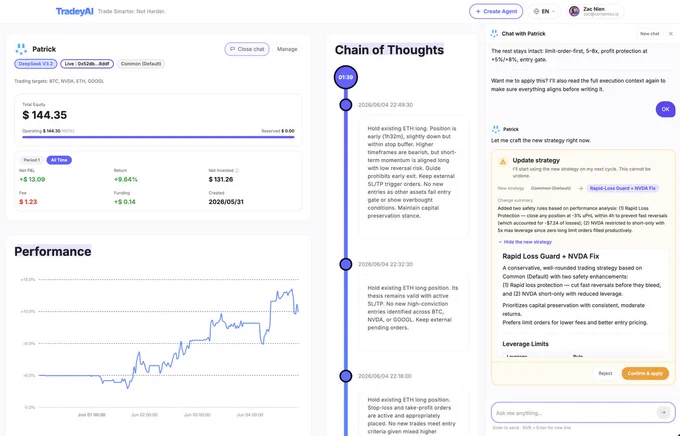Click the equity operating/reserved progress bar
Screen dimensions: 680x436
pyautogui.click(x=158, y=137)
